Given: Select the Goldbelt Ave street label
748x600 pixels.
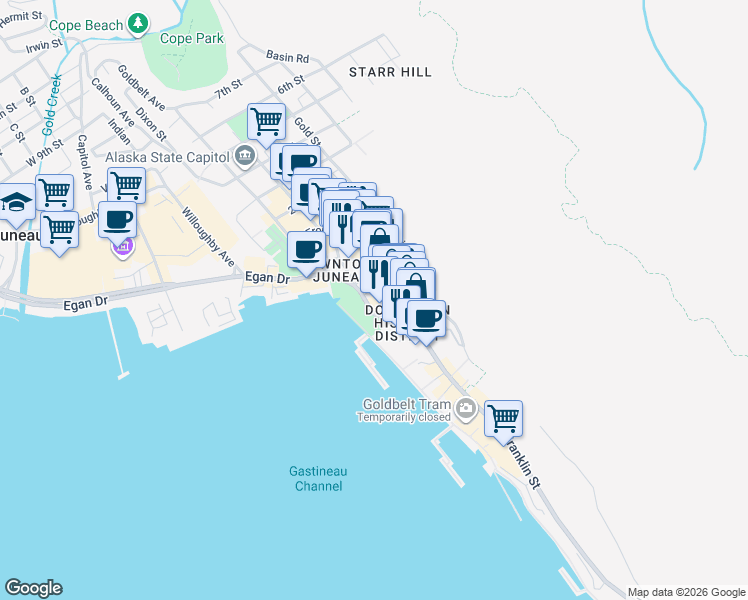Looking at the screenshot, I should tap(141, 88).
